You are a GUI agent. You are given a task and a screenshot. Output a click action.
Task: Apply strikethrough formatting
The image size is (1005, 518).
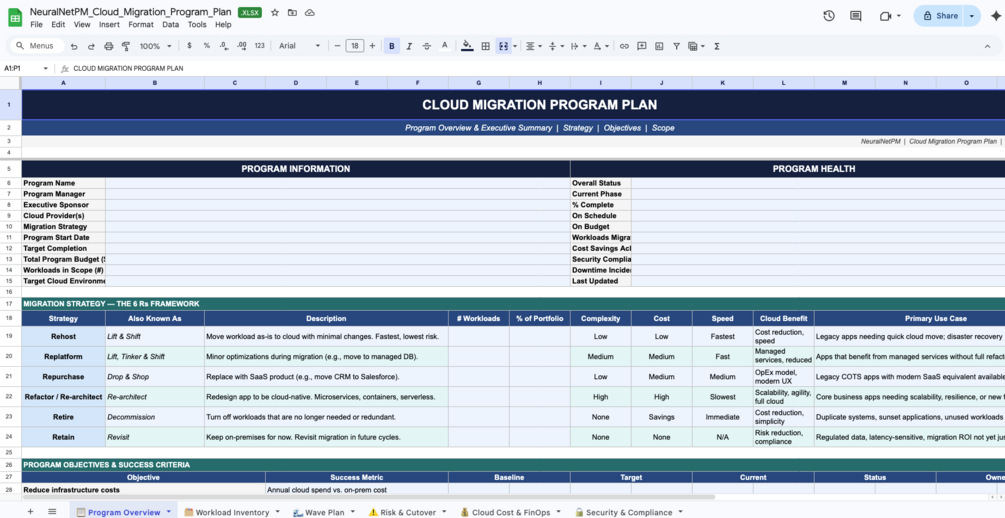pos(427,46)
